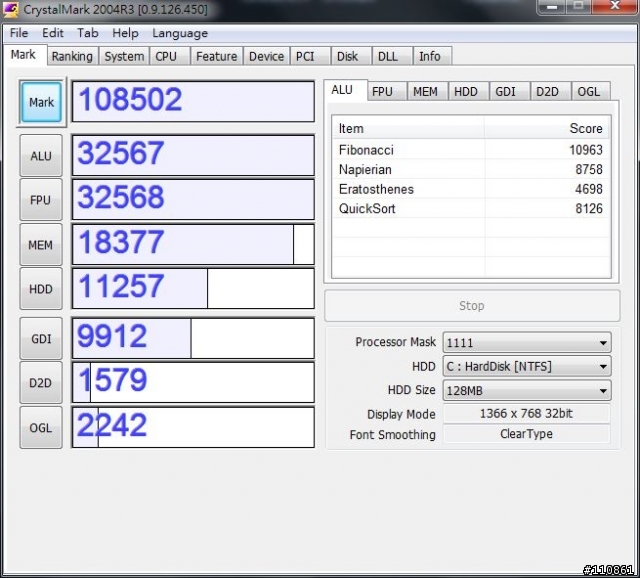Image resolution: width=640 pixels, height=578 pixels.
Task: Click the FPU score 32568 bar
Action: 193,199
